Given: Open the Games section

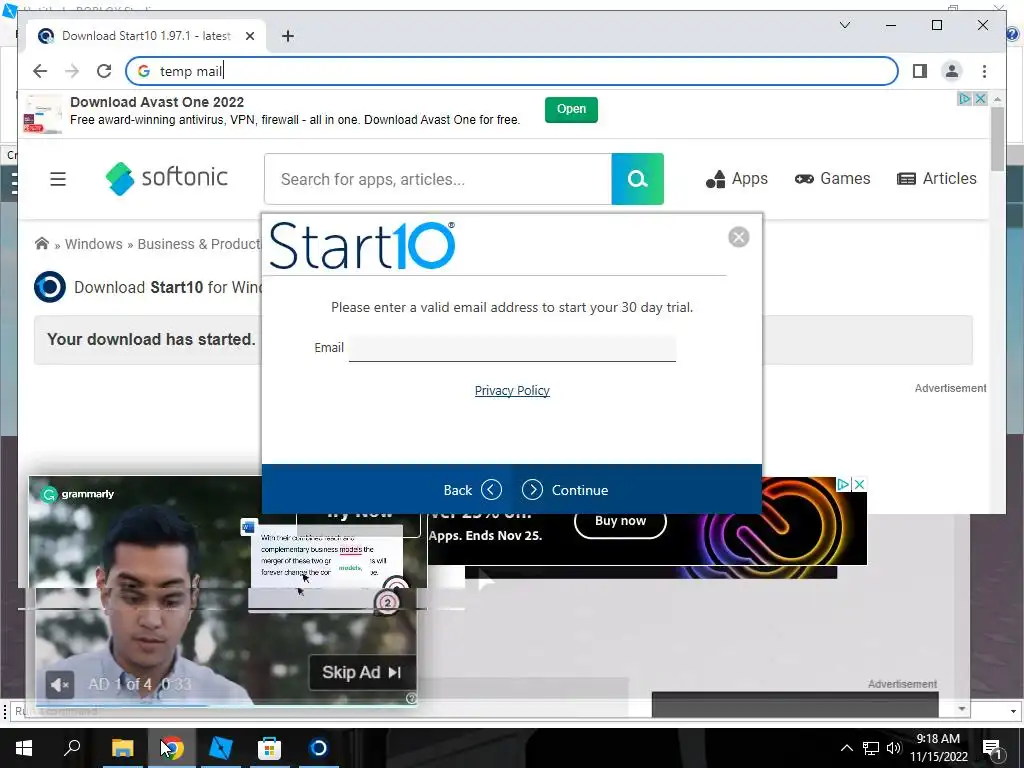Looking at the screenshot, I should click(832, 179).
